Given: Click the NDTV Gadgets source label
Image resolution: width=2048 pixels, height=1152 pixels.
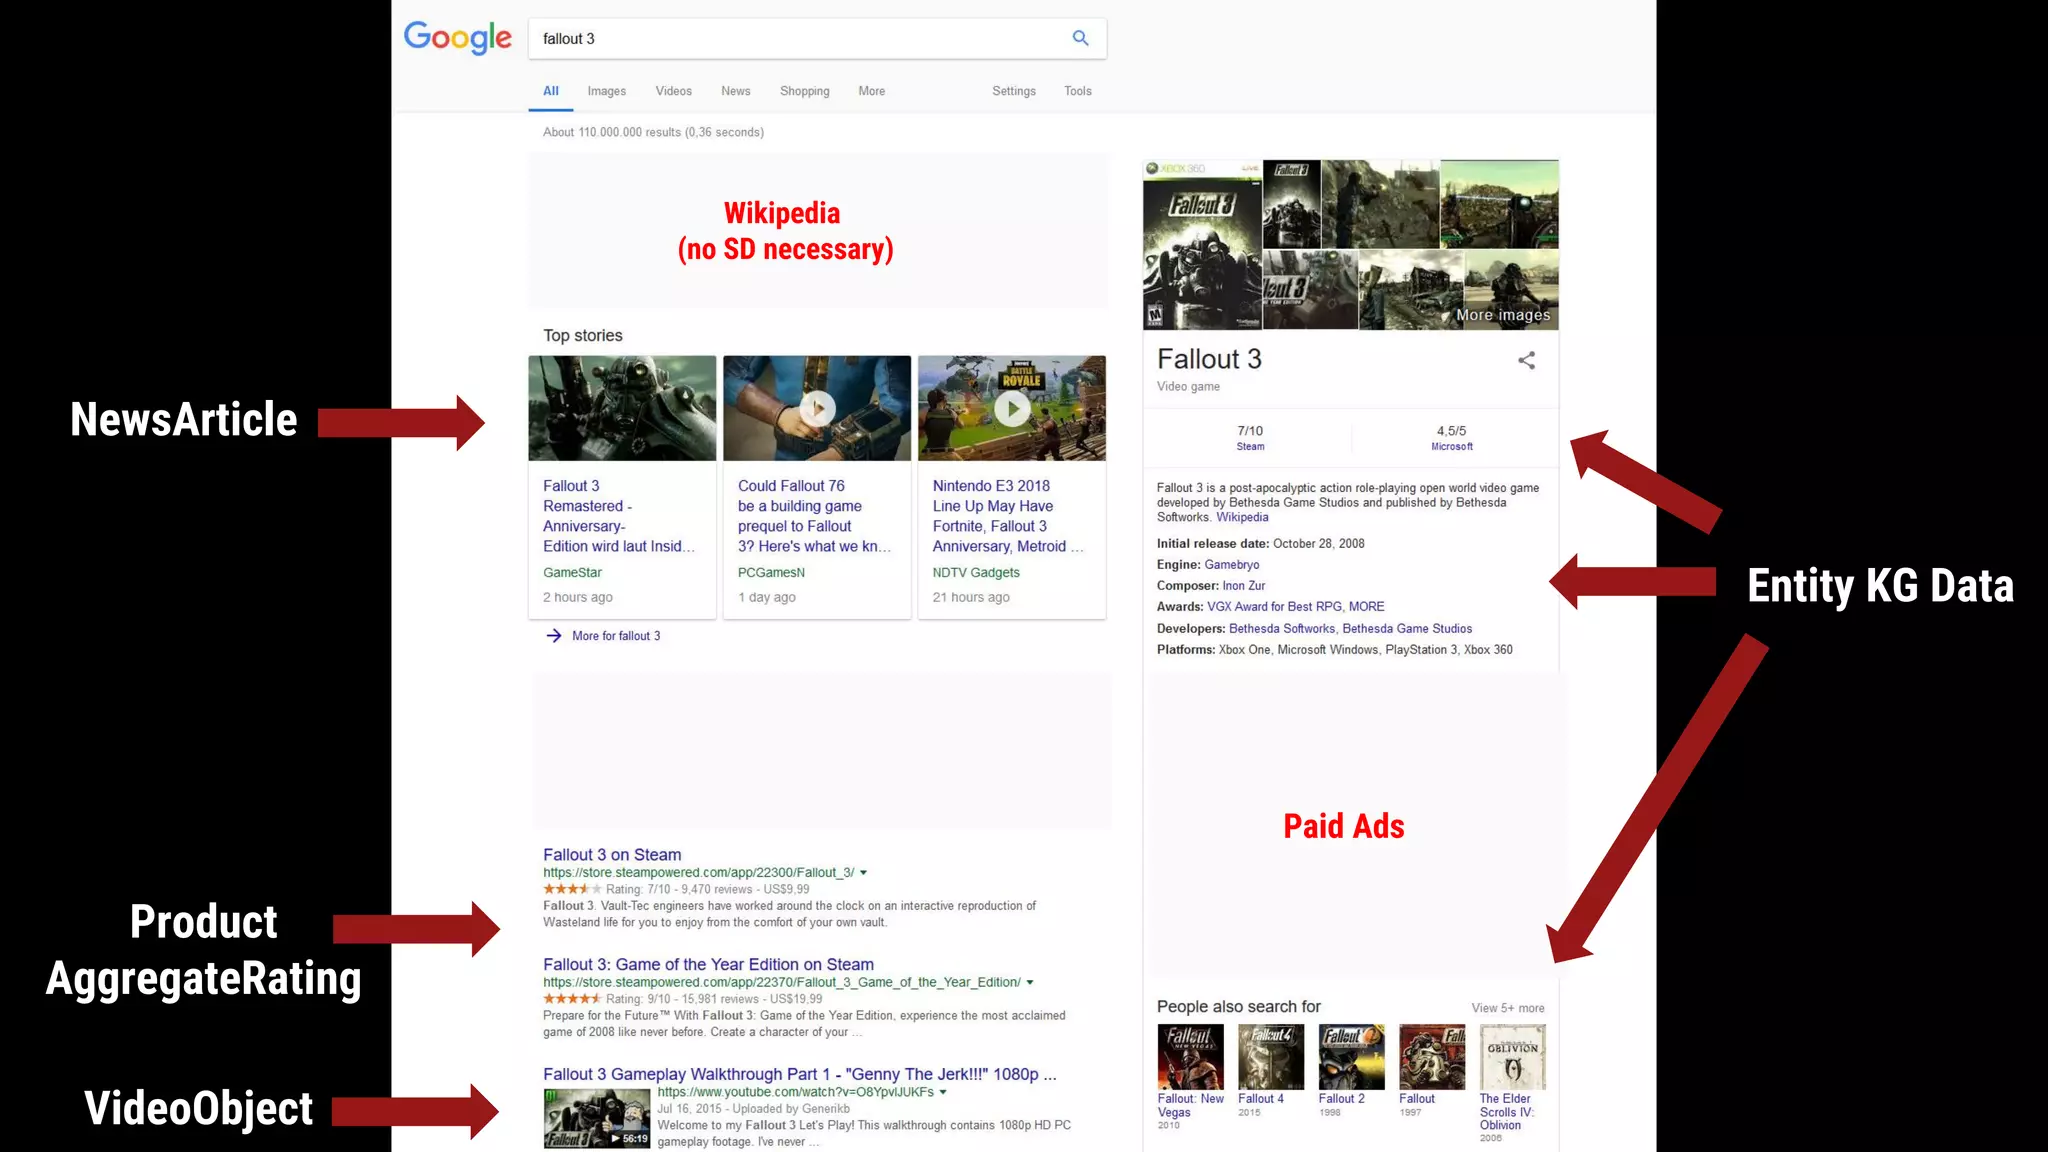Looking at the screenshot, I should [x=976, y=573].
